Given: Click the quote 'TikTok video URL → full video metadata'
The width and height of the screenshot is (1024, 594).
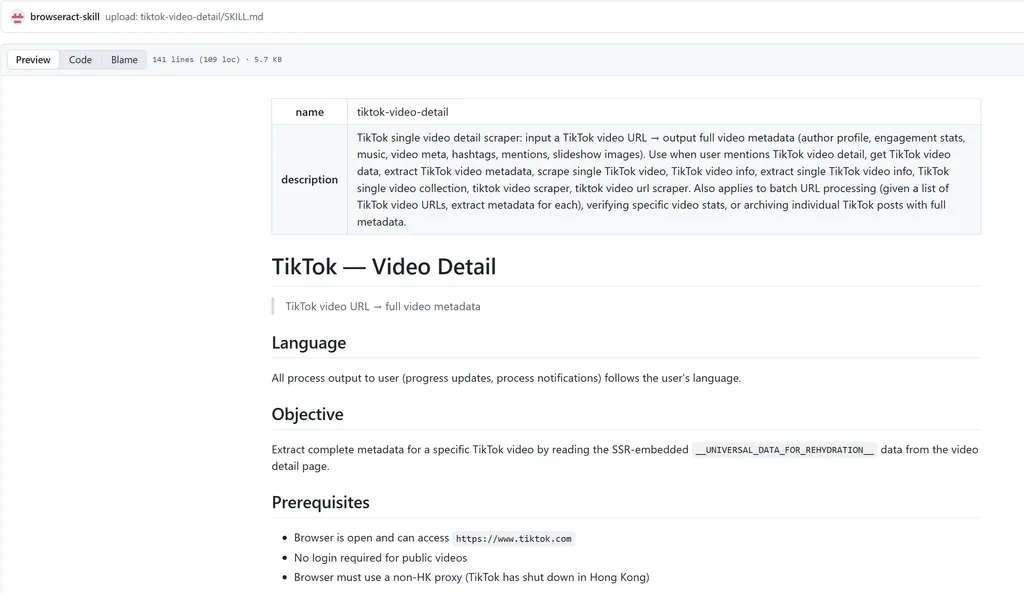Looking at the screenshot, I should [383, 306].
